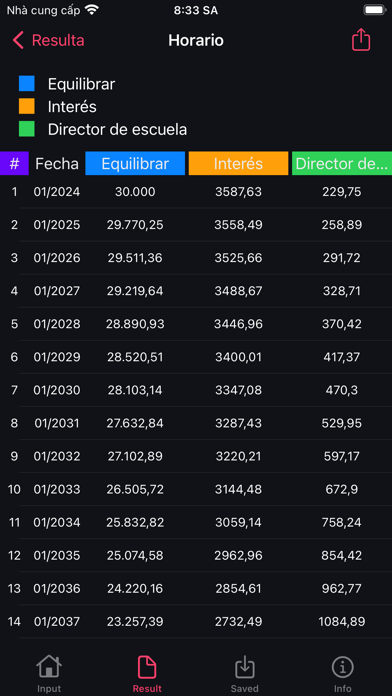The image size is (392, 696).
Task: Select principal value 962,77
Action: pos(342,589)
